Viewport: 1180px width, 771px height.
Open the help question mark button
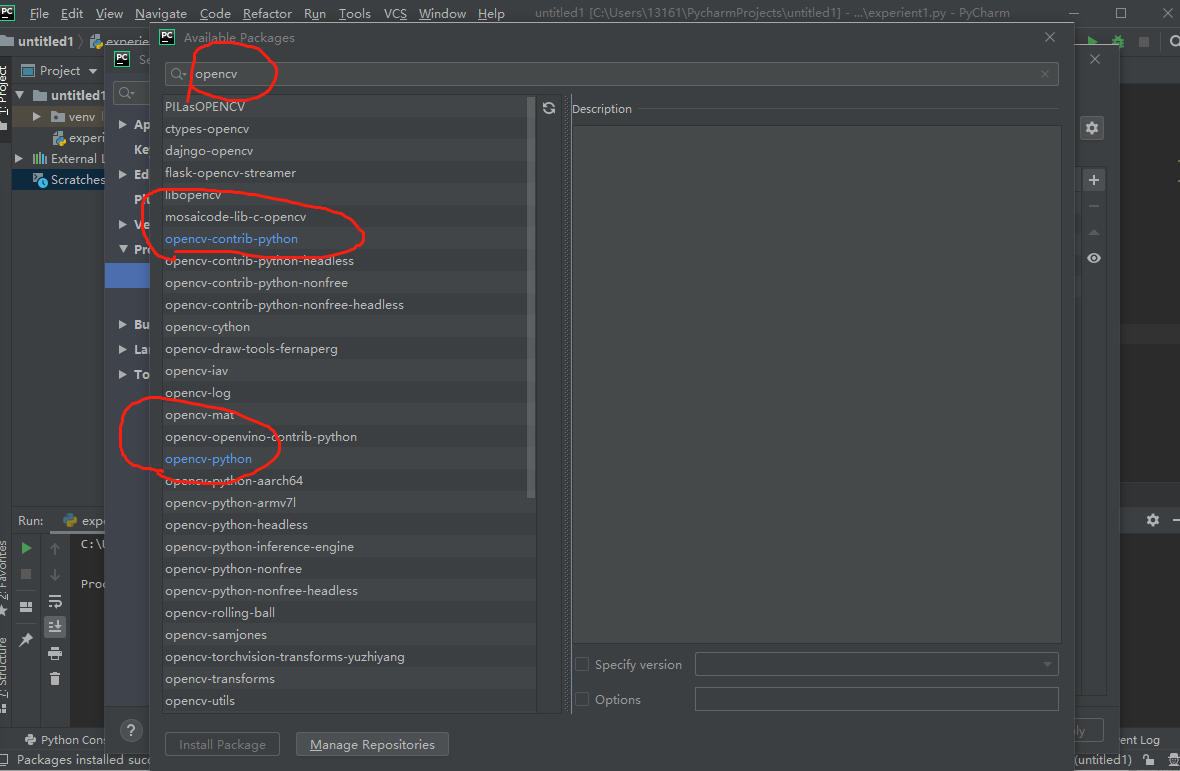131,730
